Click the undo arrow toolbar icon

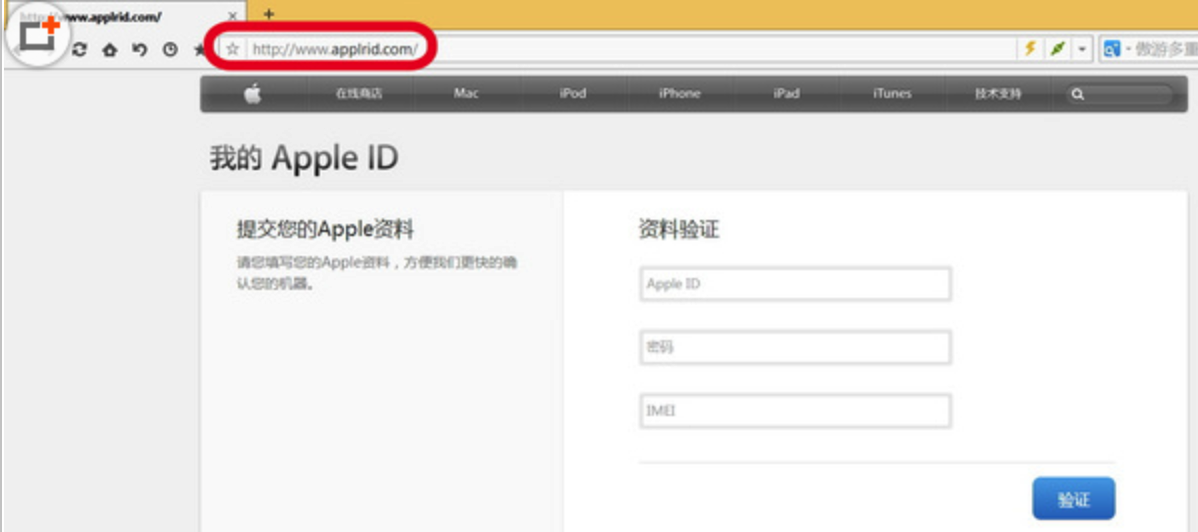[x=140, y=50]
